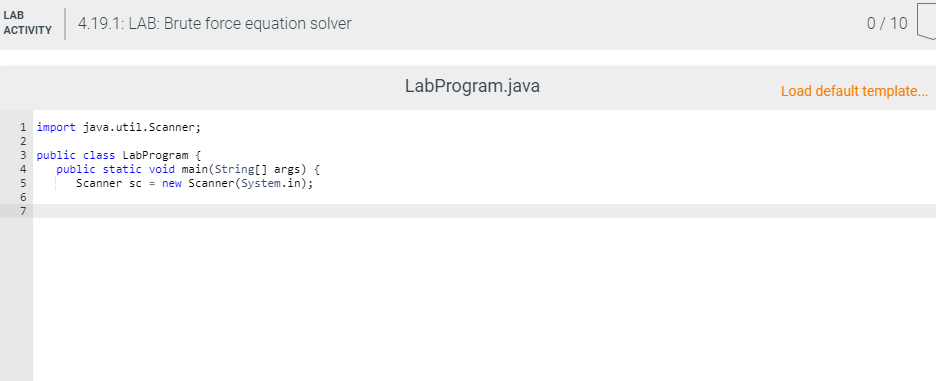Place cursor on import java.util.Scanner line
936x381 pixels.
119,127
